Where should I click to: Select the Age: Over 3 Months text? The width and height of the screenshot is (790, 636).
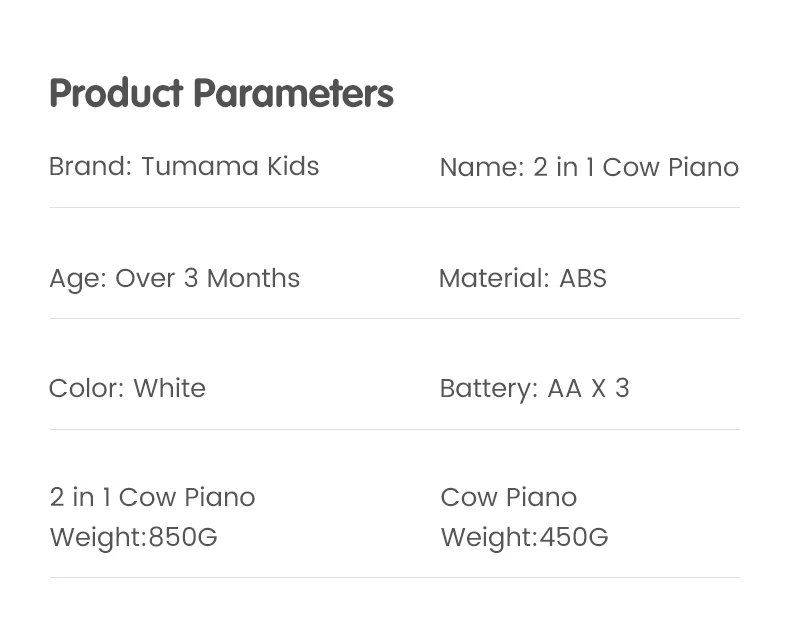tap(174, 279)
